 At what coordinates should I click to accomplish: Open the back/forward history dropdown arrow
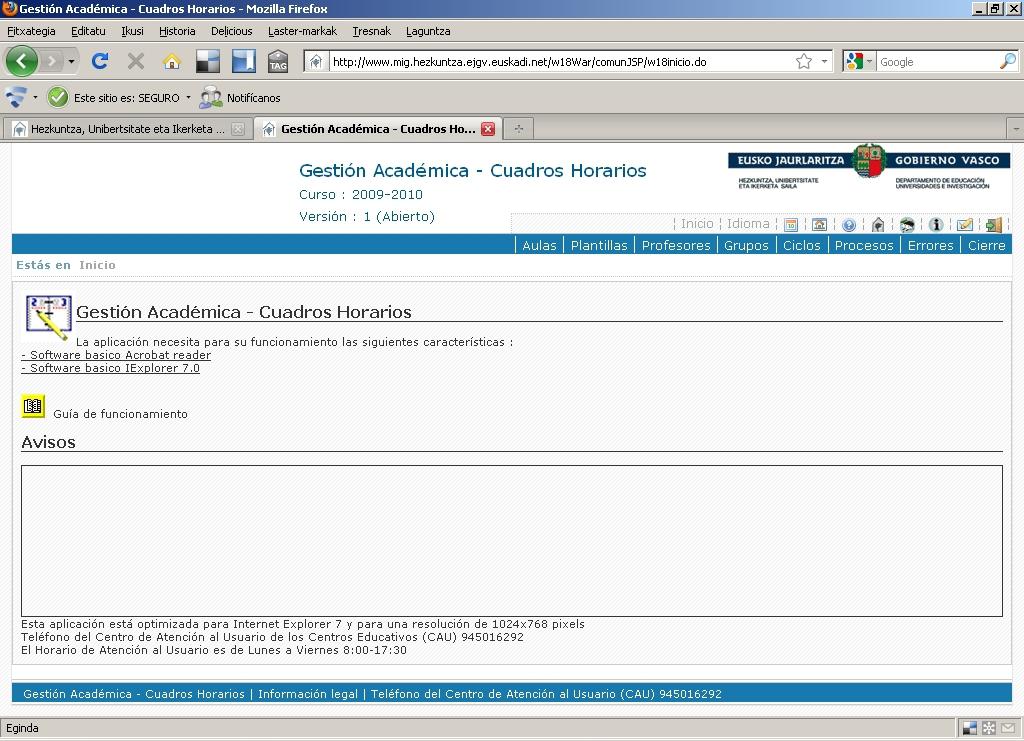(71, 62)
